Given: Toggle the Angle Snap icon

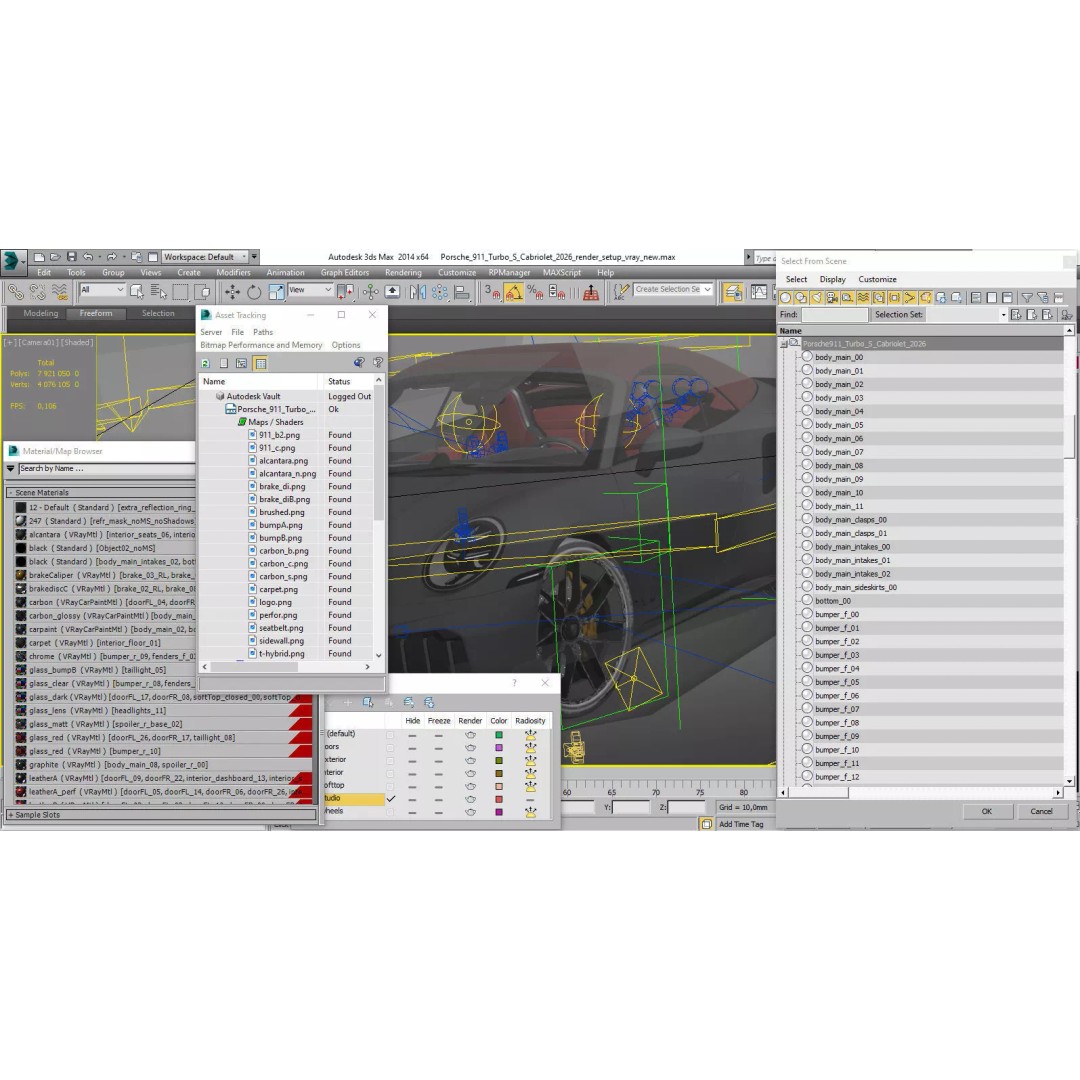Looking at the screenshot, I should coord(514,293).
